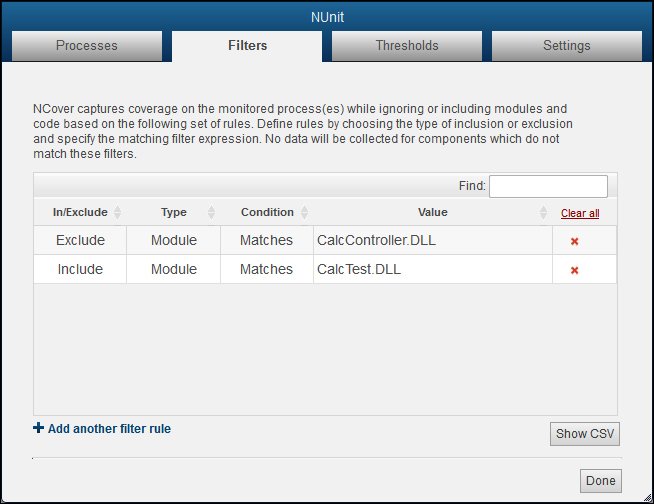Screen dimensions: 654x504
Task: Edit the CalcController.DLL value cell
Action: point(432,241)
